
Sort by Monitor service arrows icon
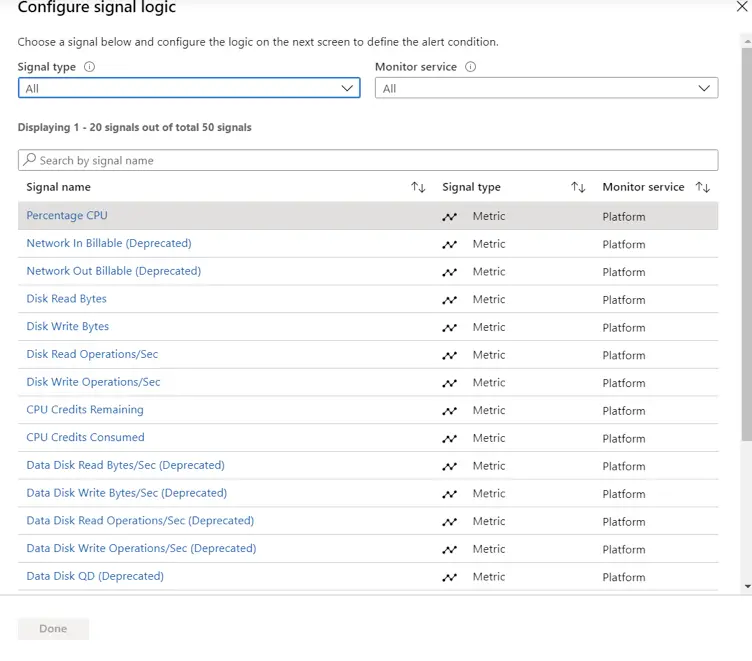[702, 188]
